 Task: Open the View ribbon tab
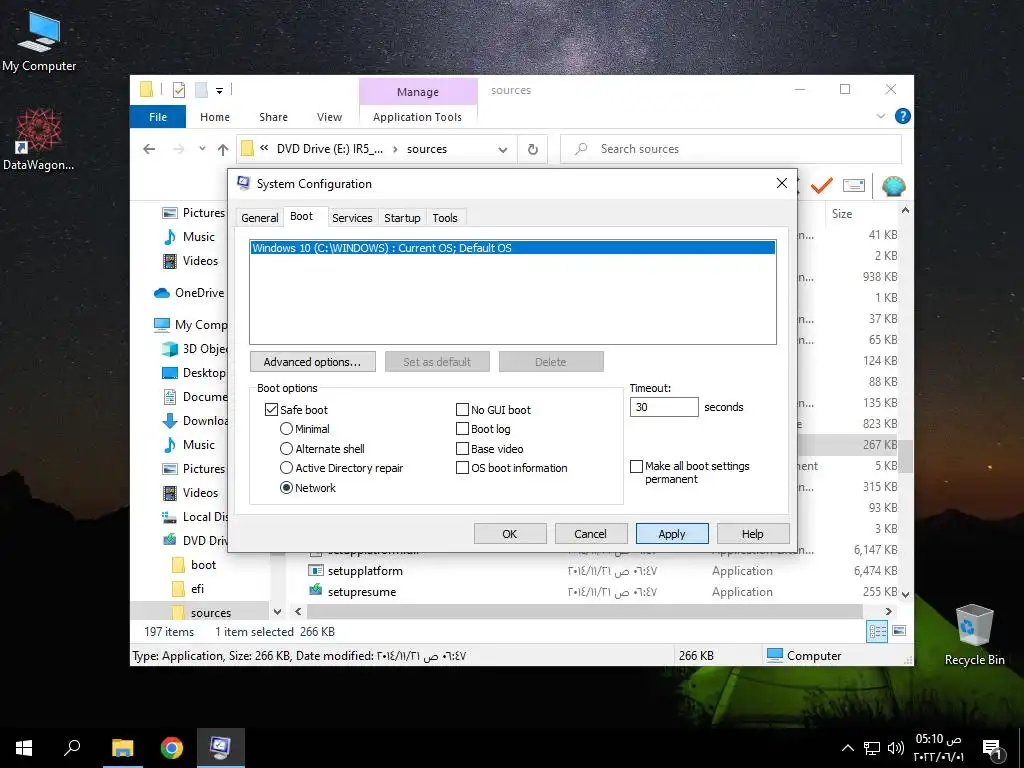329,117
